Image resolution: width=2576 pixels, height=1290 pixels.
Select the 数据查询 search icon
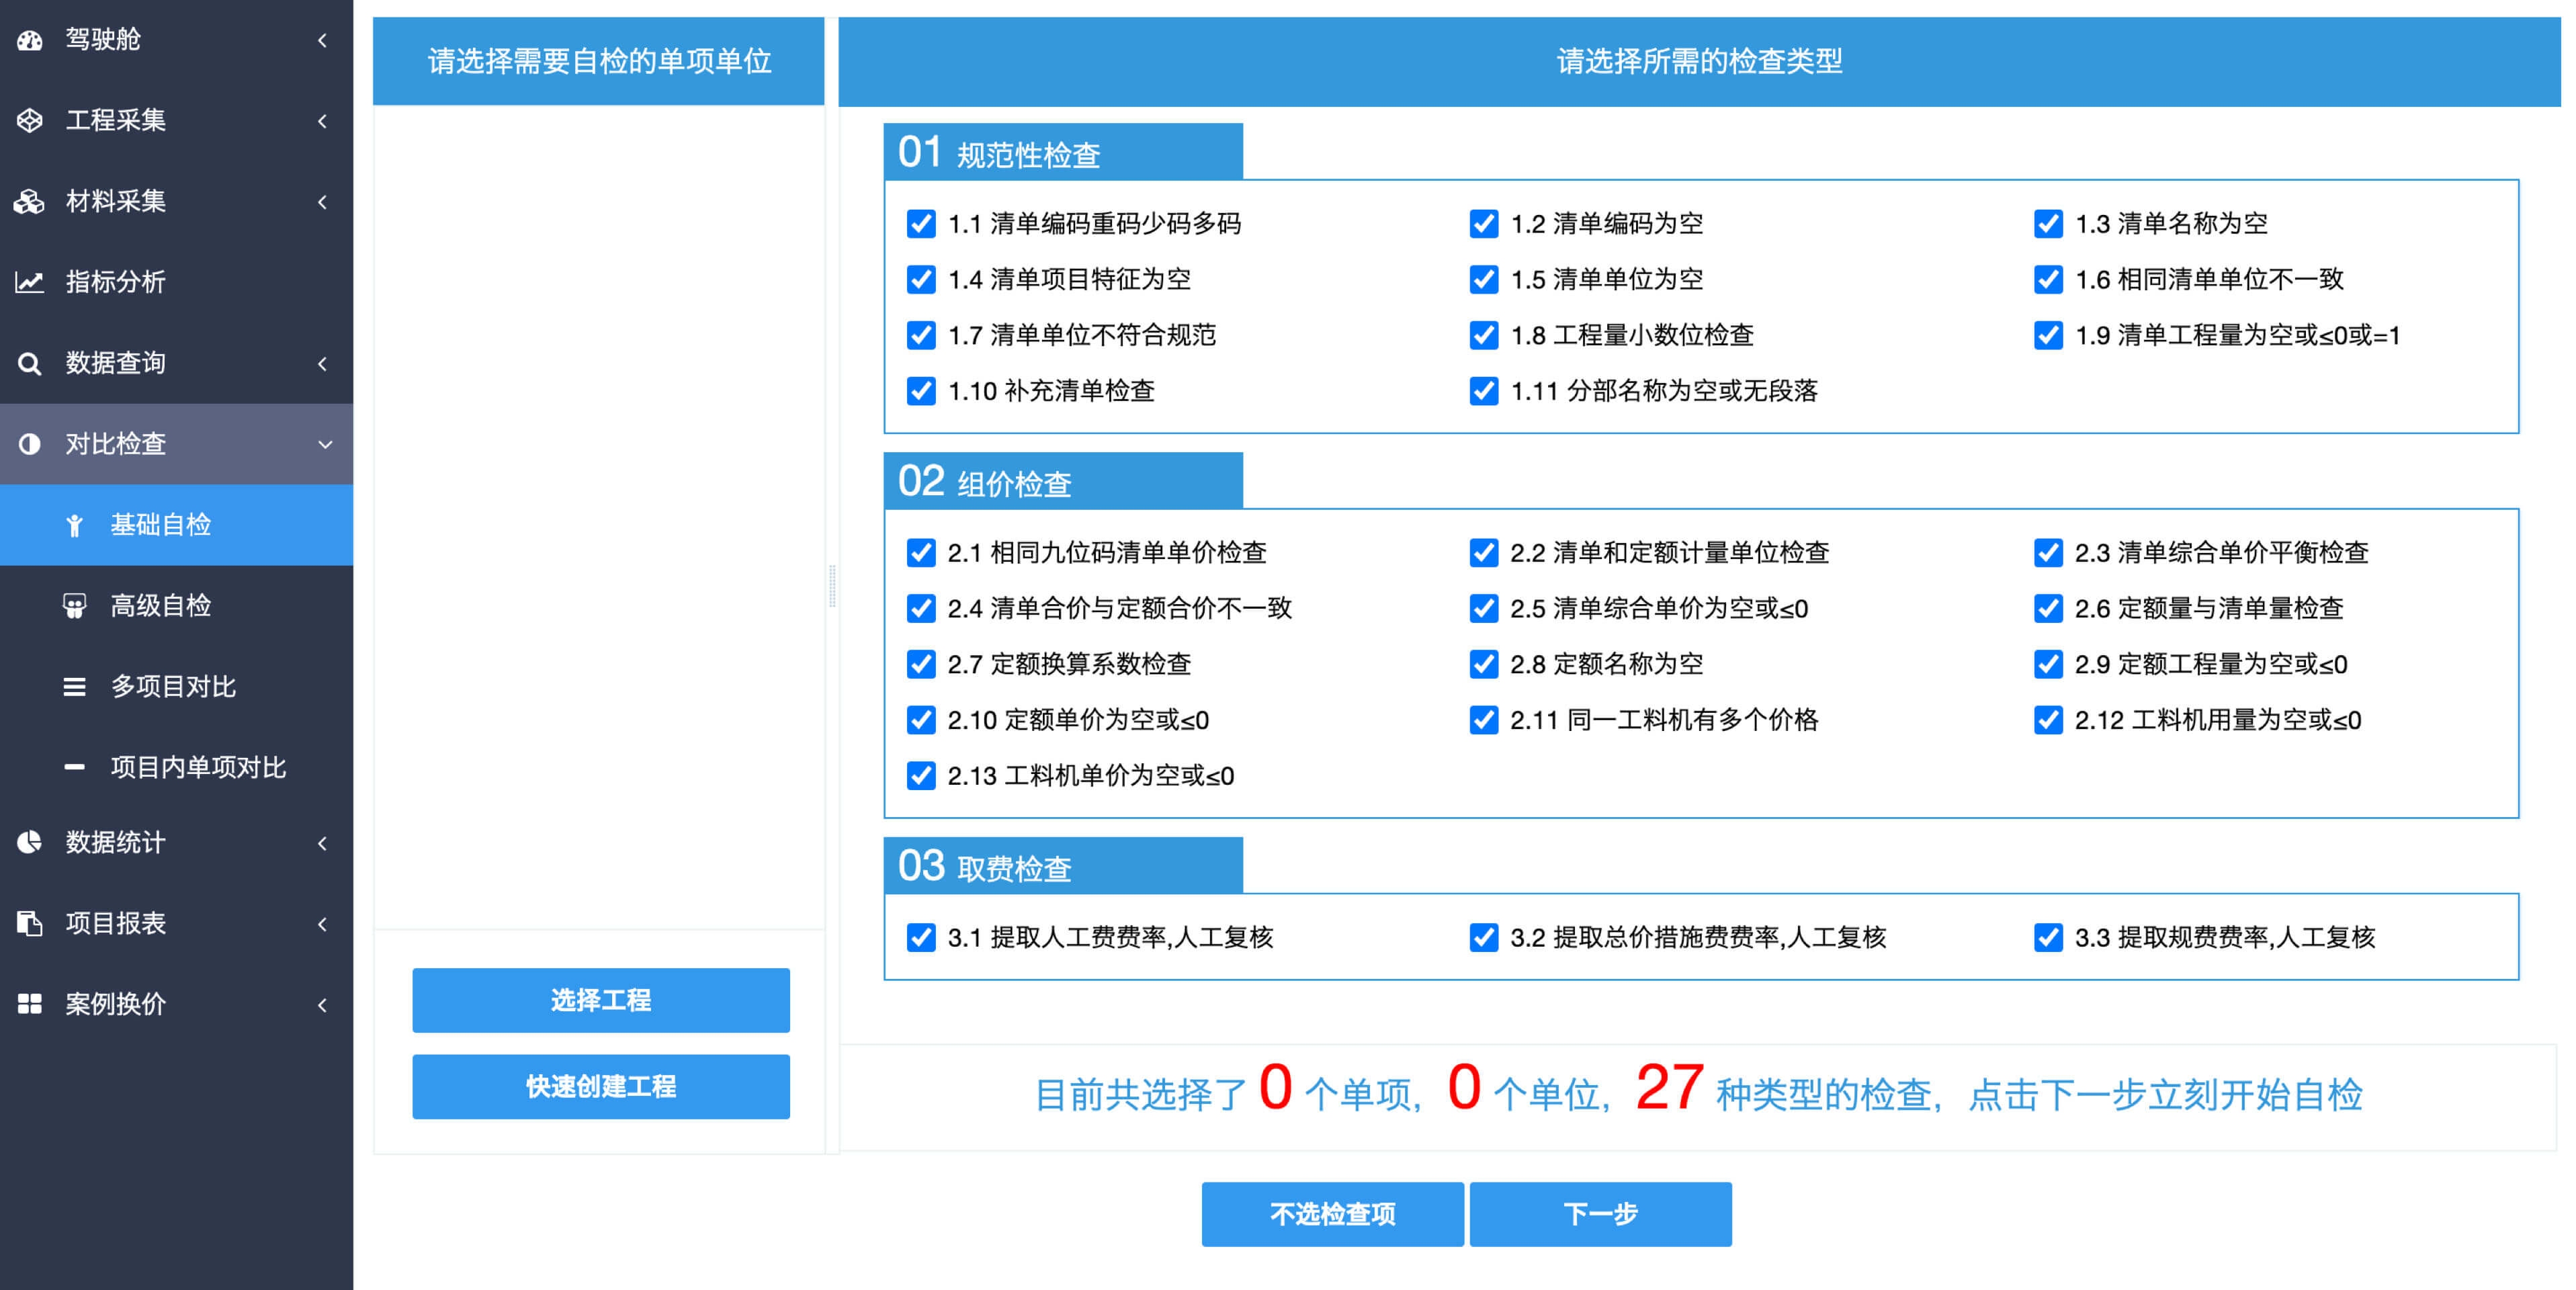pyautogui.click(x=29, y=363)
